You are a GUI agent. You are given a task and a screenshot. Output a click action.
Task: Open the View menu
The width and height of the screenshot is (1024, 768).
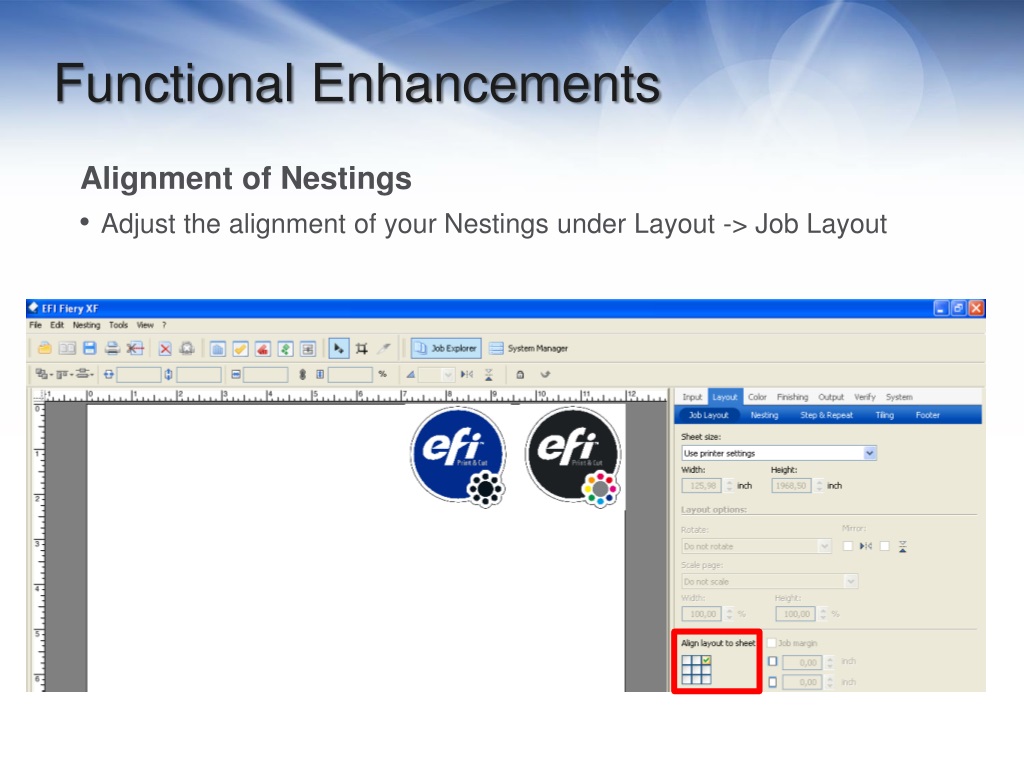click(x=145, y=325)
